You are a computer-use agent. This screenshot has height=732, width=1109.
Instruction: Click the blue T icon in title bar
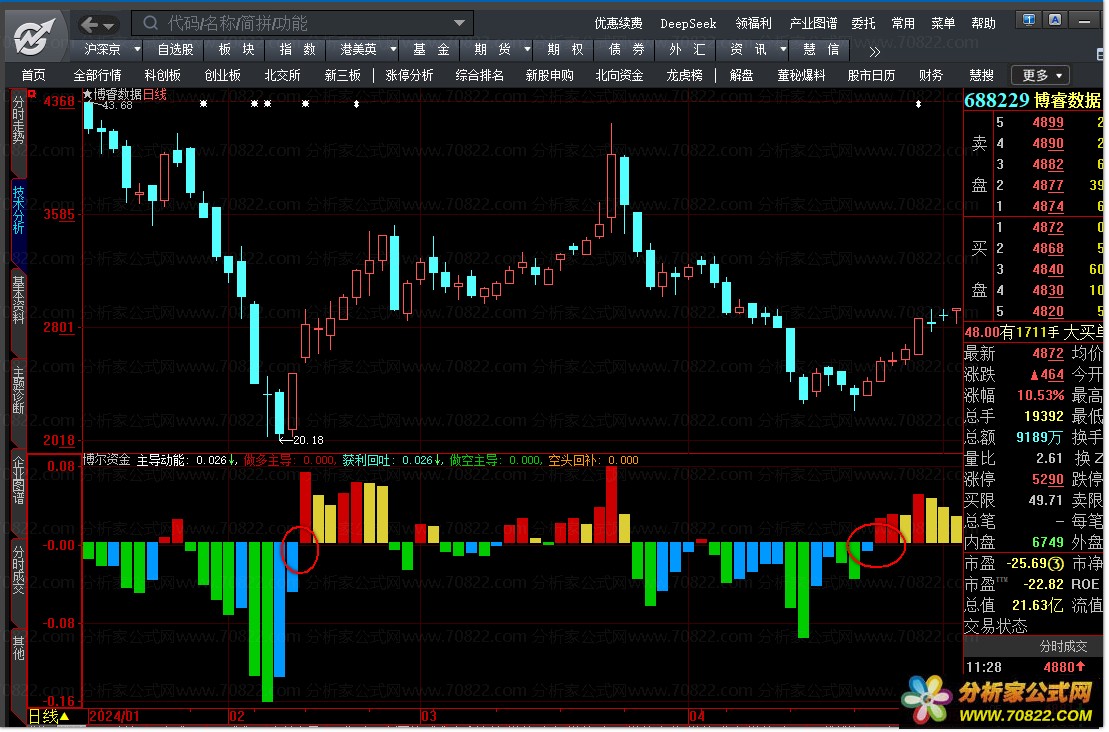pyautogui.click(x=1028, y=20)
